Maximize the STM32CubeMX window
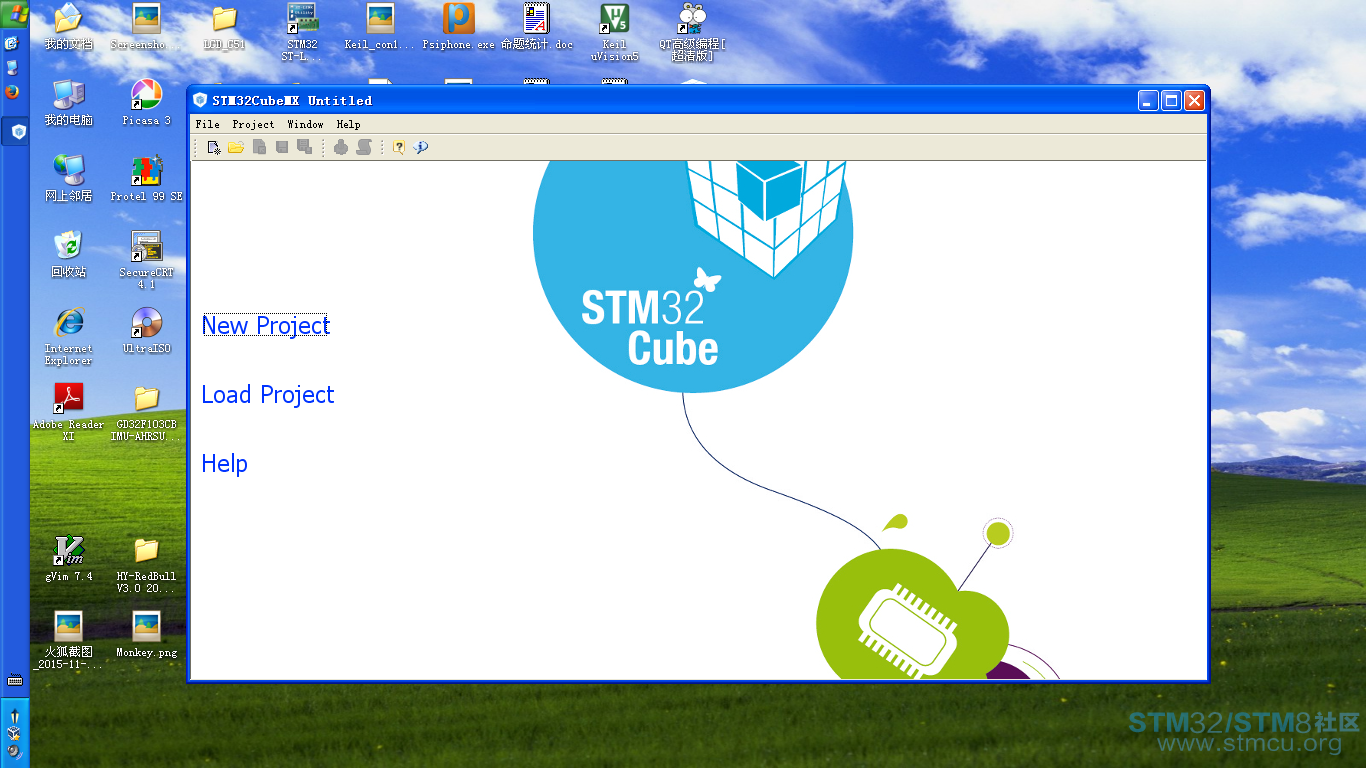 point(1171,100)
